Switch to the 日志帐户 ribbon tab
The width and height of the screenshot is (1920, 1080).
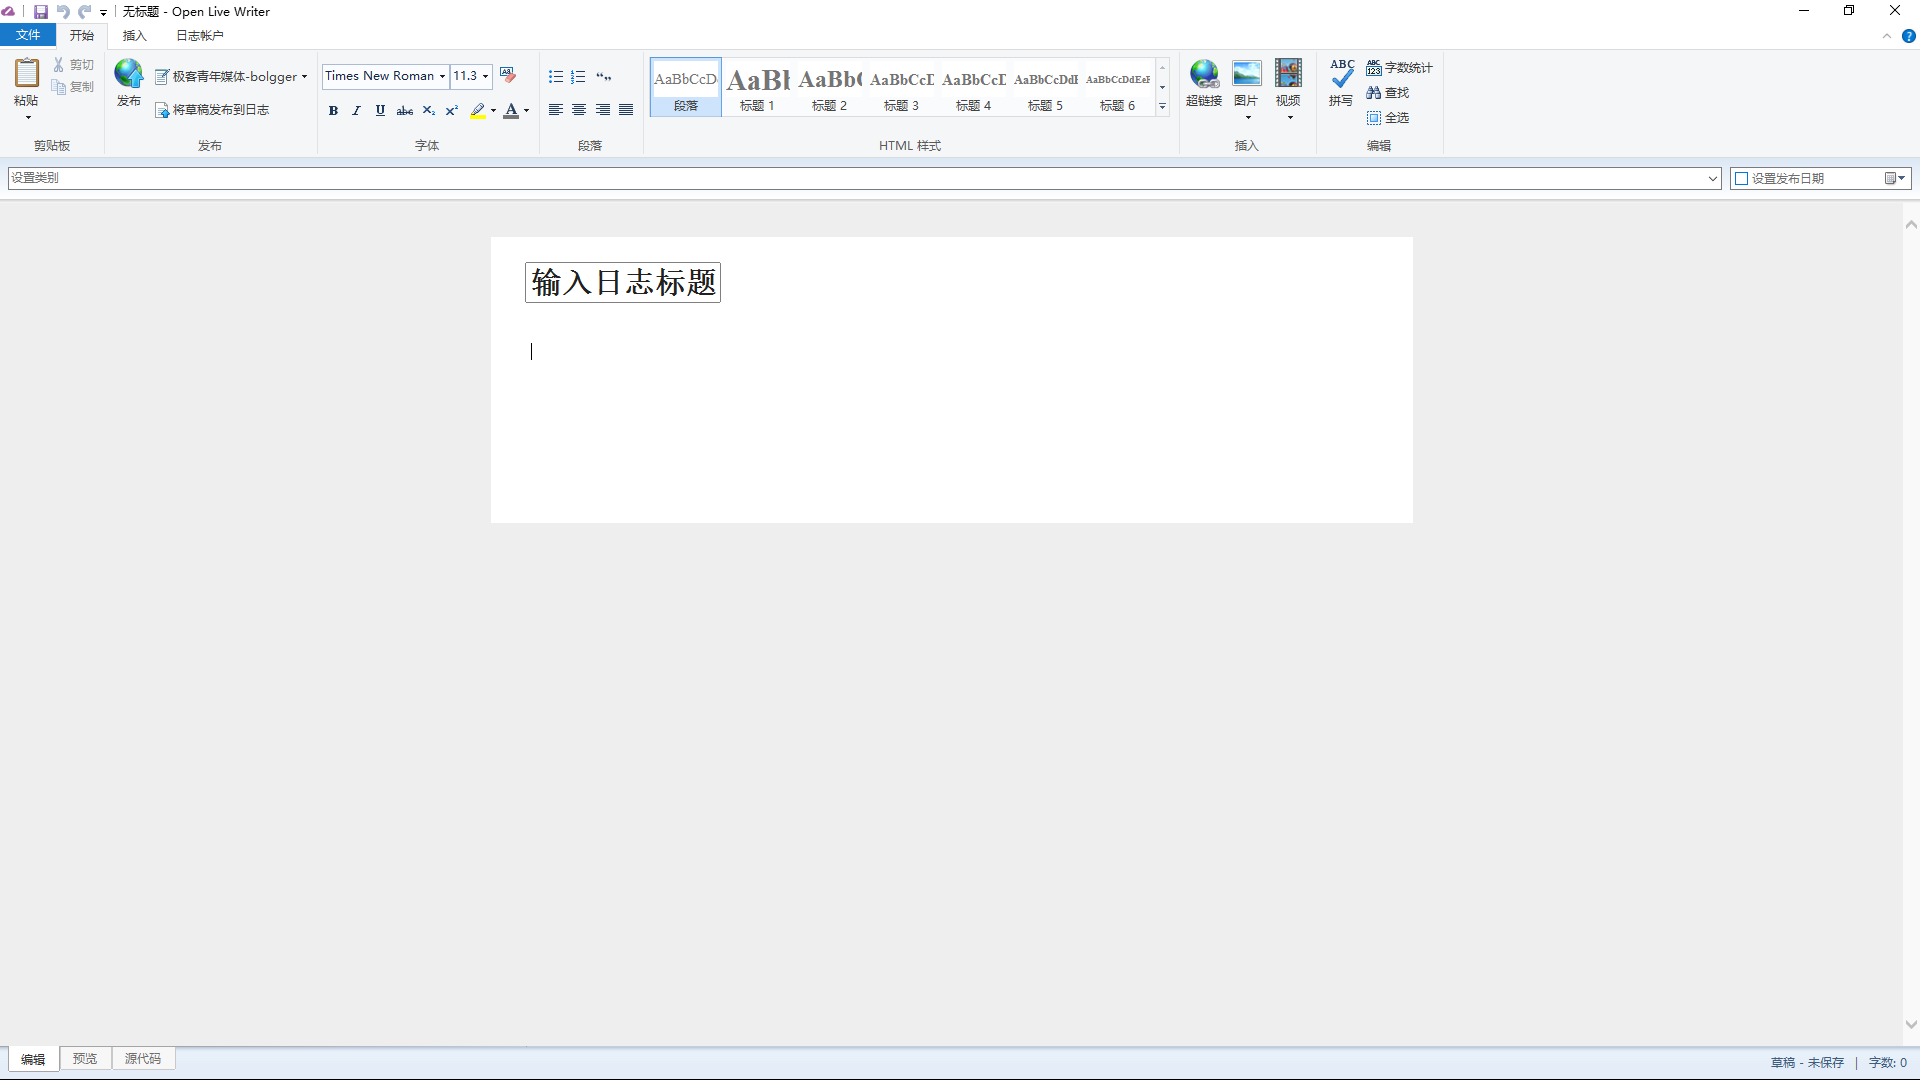click(x=200, y=36)
